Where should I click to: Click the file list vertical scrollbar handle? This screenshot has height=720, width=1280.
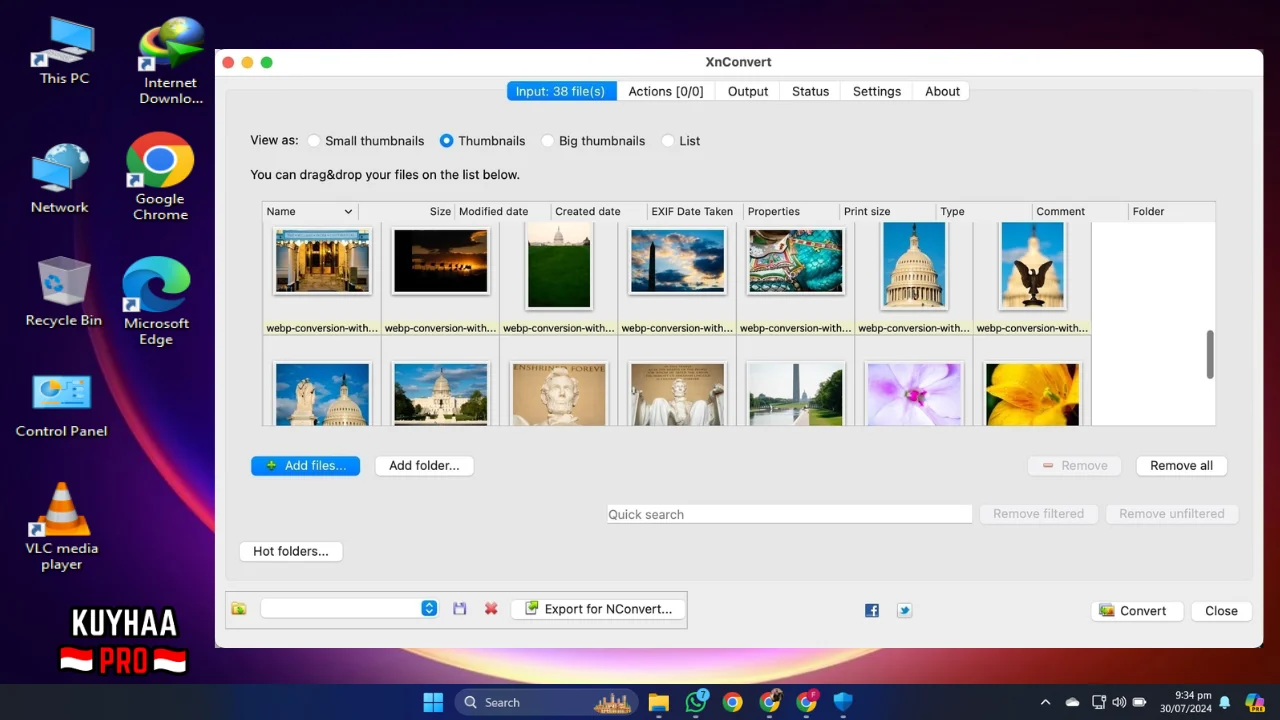[x=1210, y=355]
